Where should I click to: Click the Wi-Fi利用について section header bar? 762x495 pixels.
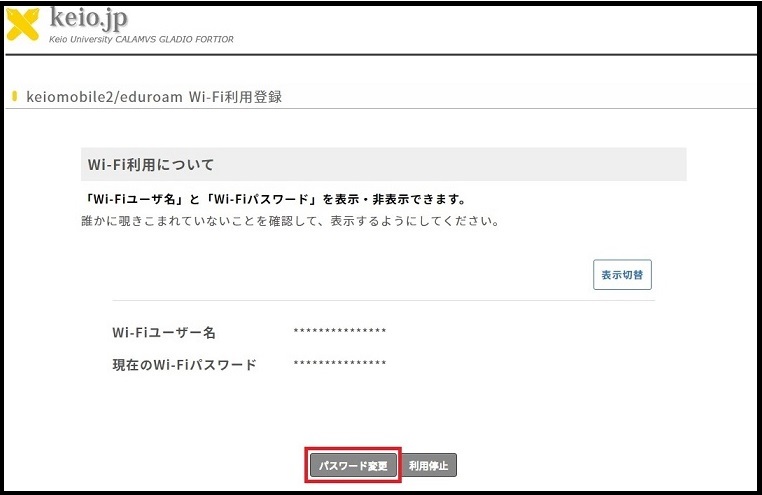tap(383, 164)
